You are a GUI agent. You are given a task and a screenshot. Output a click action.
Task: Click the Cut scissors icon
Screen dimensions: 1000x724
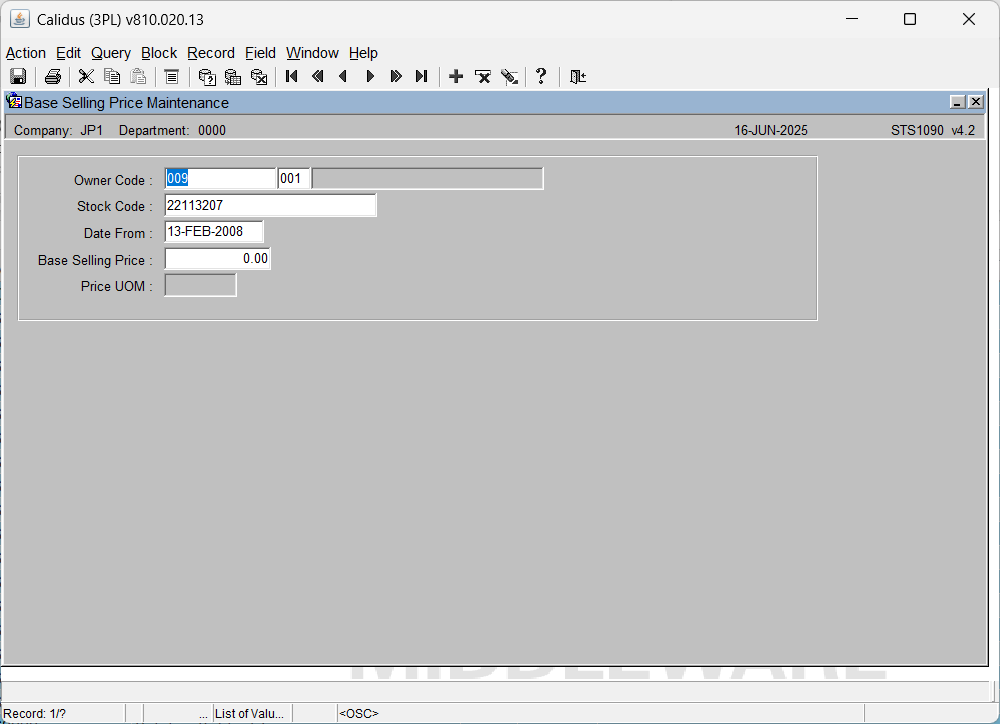(86, 77)
